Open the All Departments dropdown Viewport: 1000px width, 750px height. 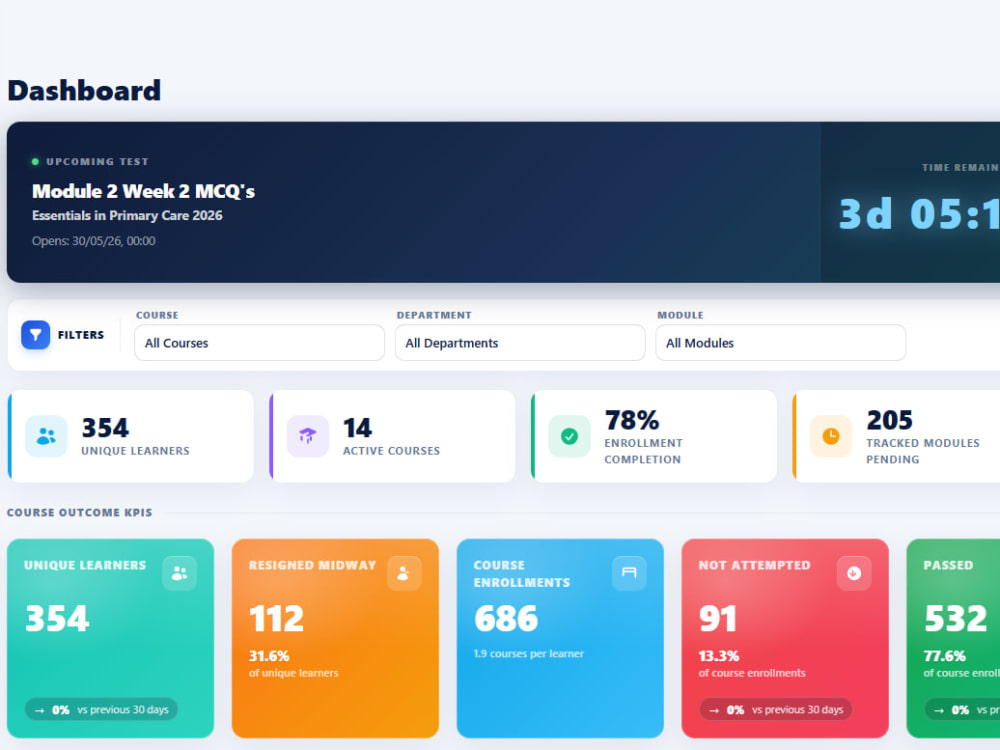tap(520, 342)
